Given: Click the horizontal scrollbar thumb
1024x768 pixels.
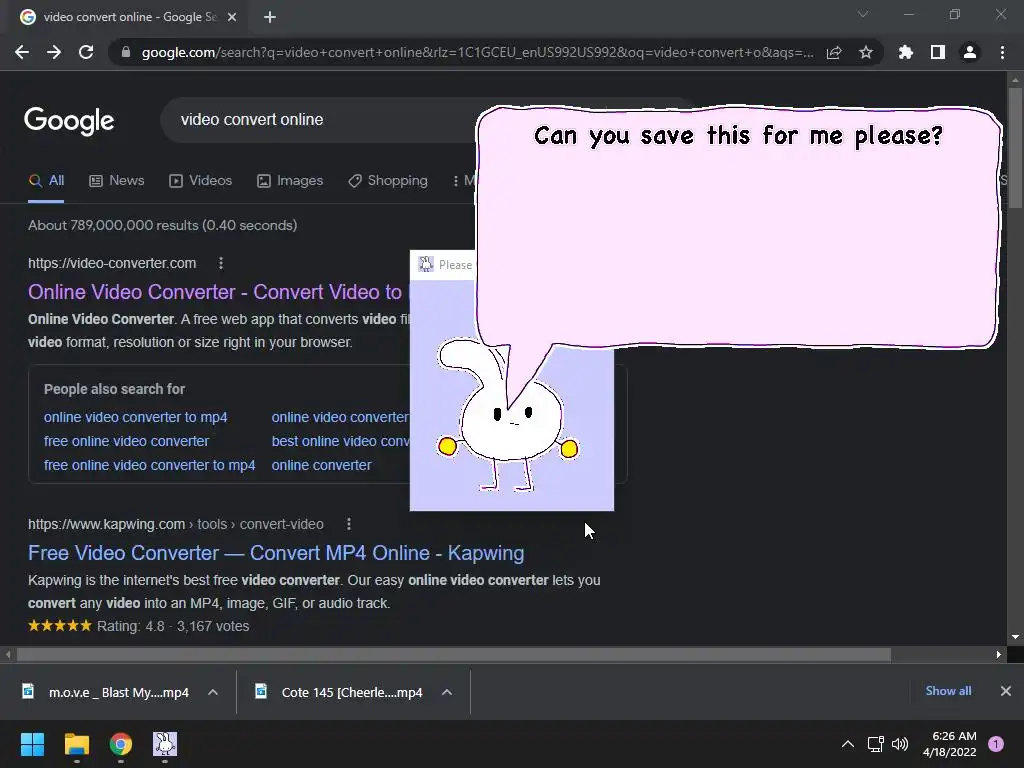Looking at the screenshot, I should 454,654.
